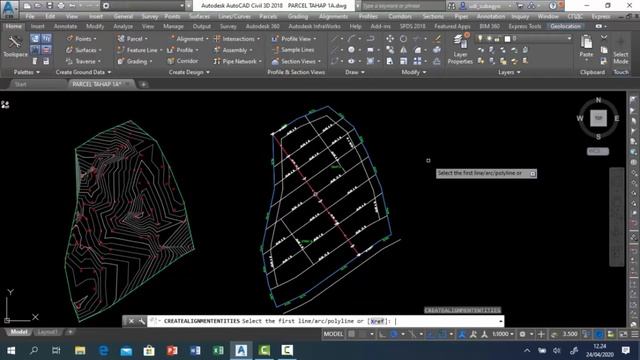Image resolution: width=640 pixels, height=360 pixels.
Task: Click the Sample Lines tool
Action: [293, 50]
